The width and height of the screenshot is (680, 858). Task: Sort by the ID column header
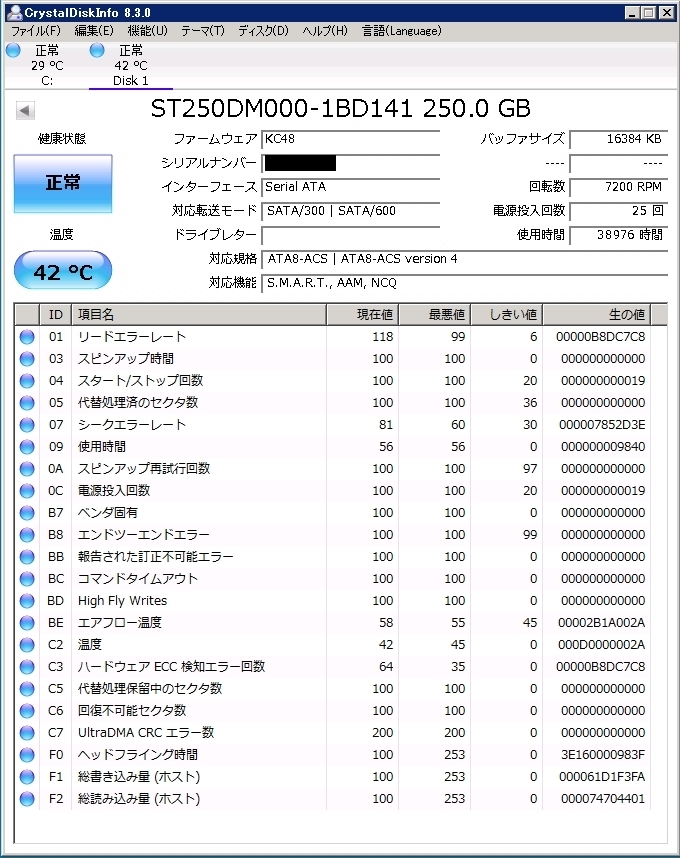tap(56, 315)
